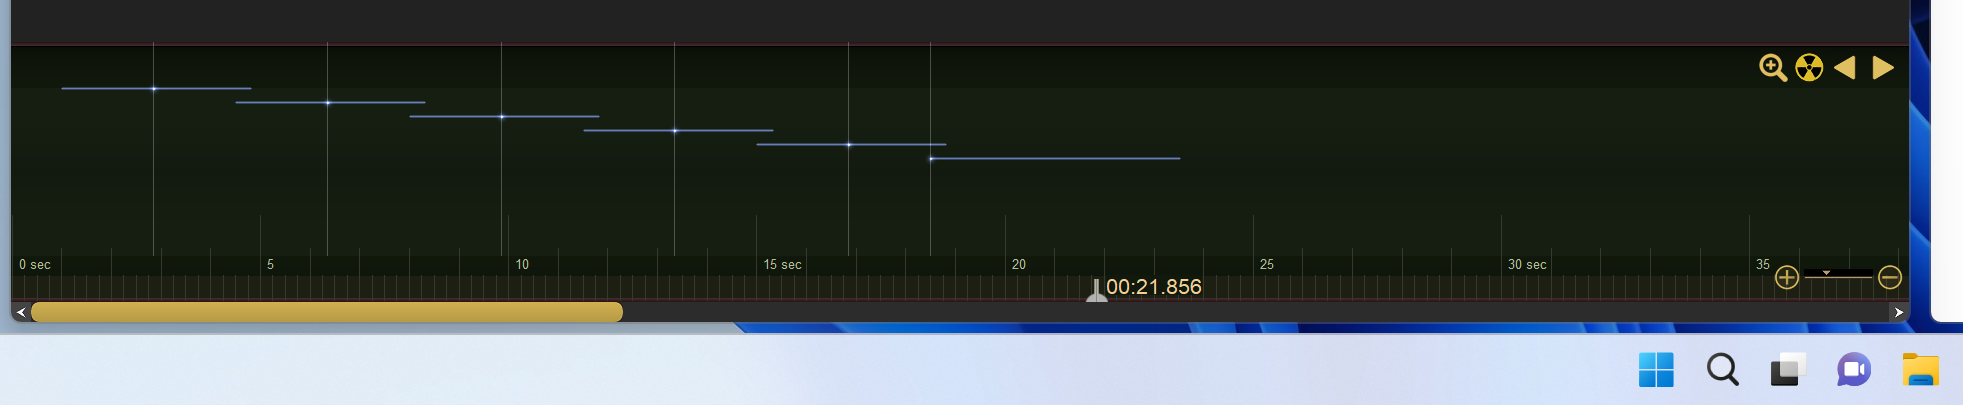This screenshot has height=405, width=1963.
Task: Open File Explorer from the taskbar
Action: click(1920, 370)
